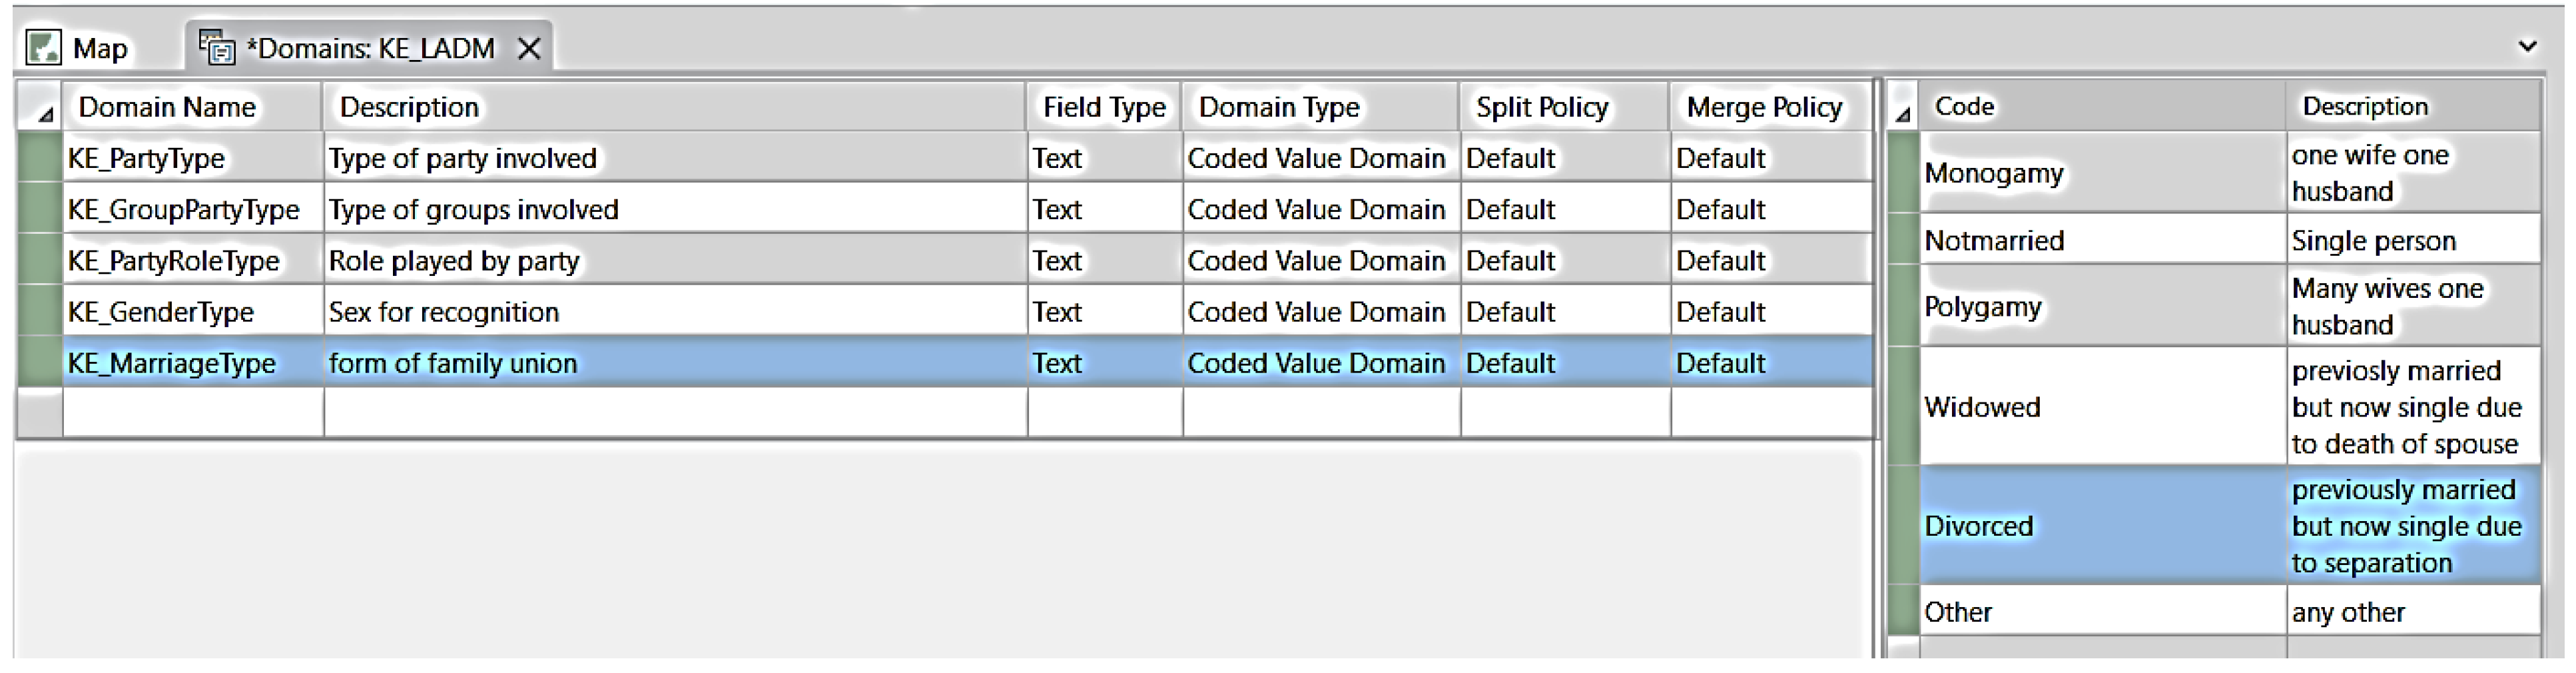This screenshot has width=2576, height=673.
Task: Switch to the Map tab
Action: point(99,48)
